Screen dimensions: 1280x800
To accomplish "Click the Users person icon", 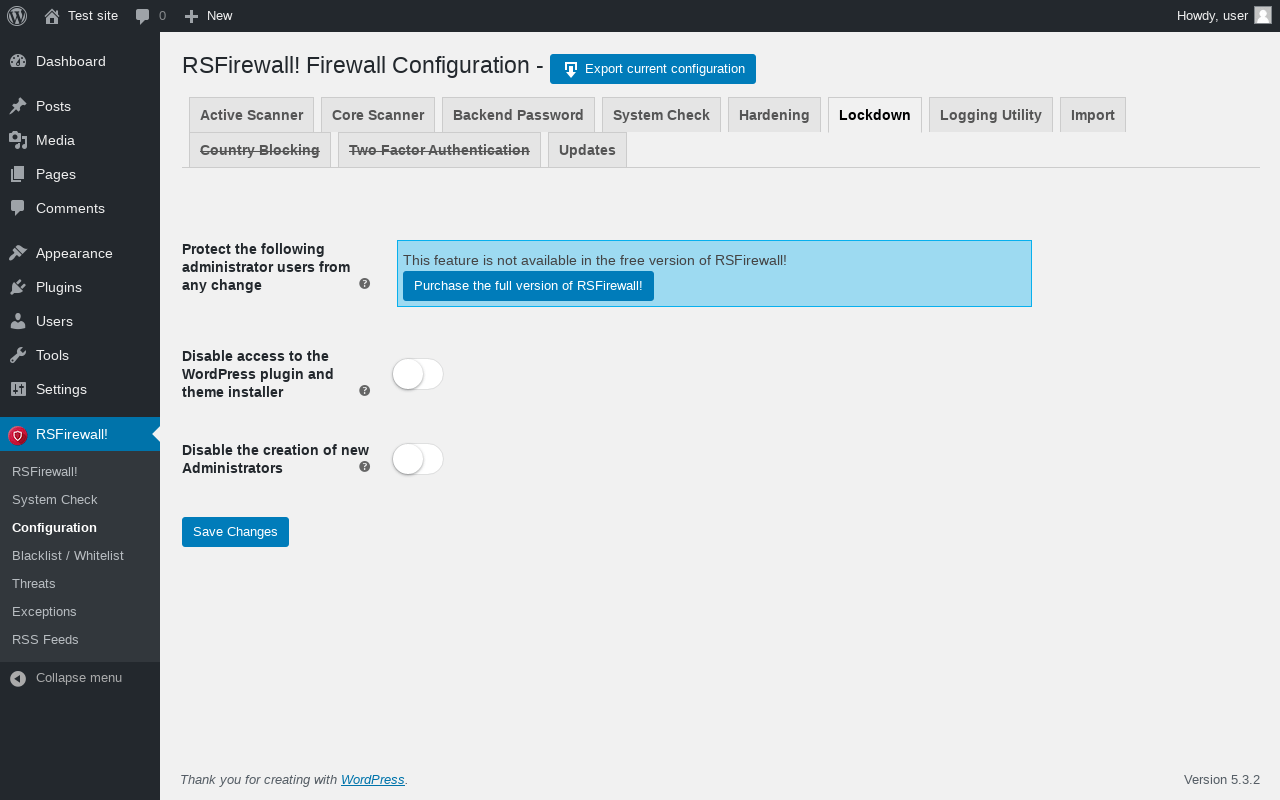I will [18, 321].
